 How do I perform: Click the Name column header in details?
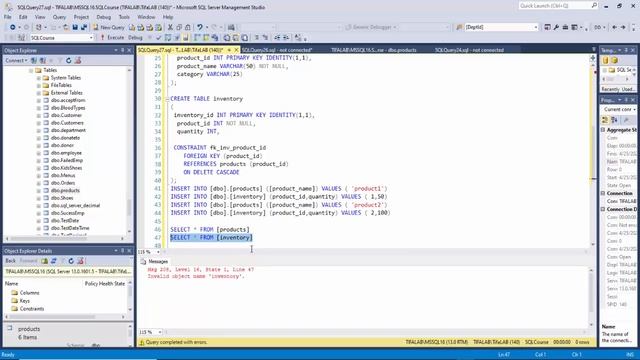pos(11,283)
